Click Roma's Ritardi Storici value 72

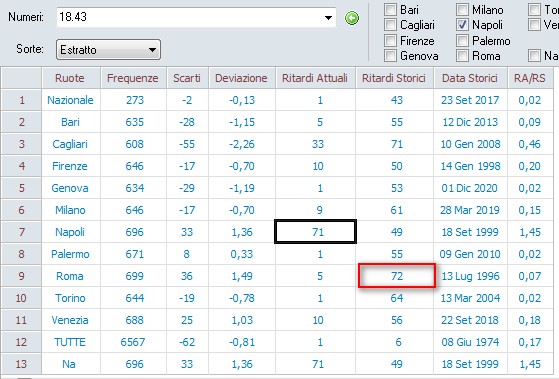point(397,276)
